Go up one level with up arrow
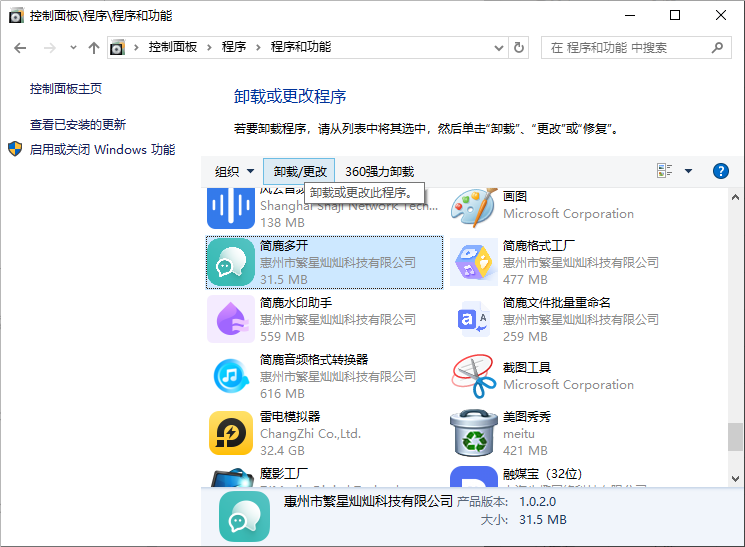This screenshot has width=745, height=547. [x=94, y=48]
